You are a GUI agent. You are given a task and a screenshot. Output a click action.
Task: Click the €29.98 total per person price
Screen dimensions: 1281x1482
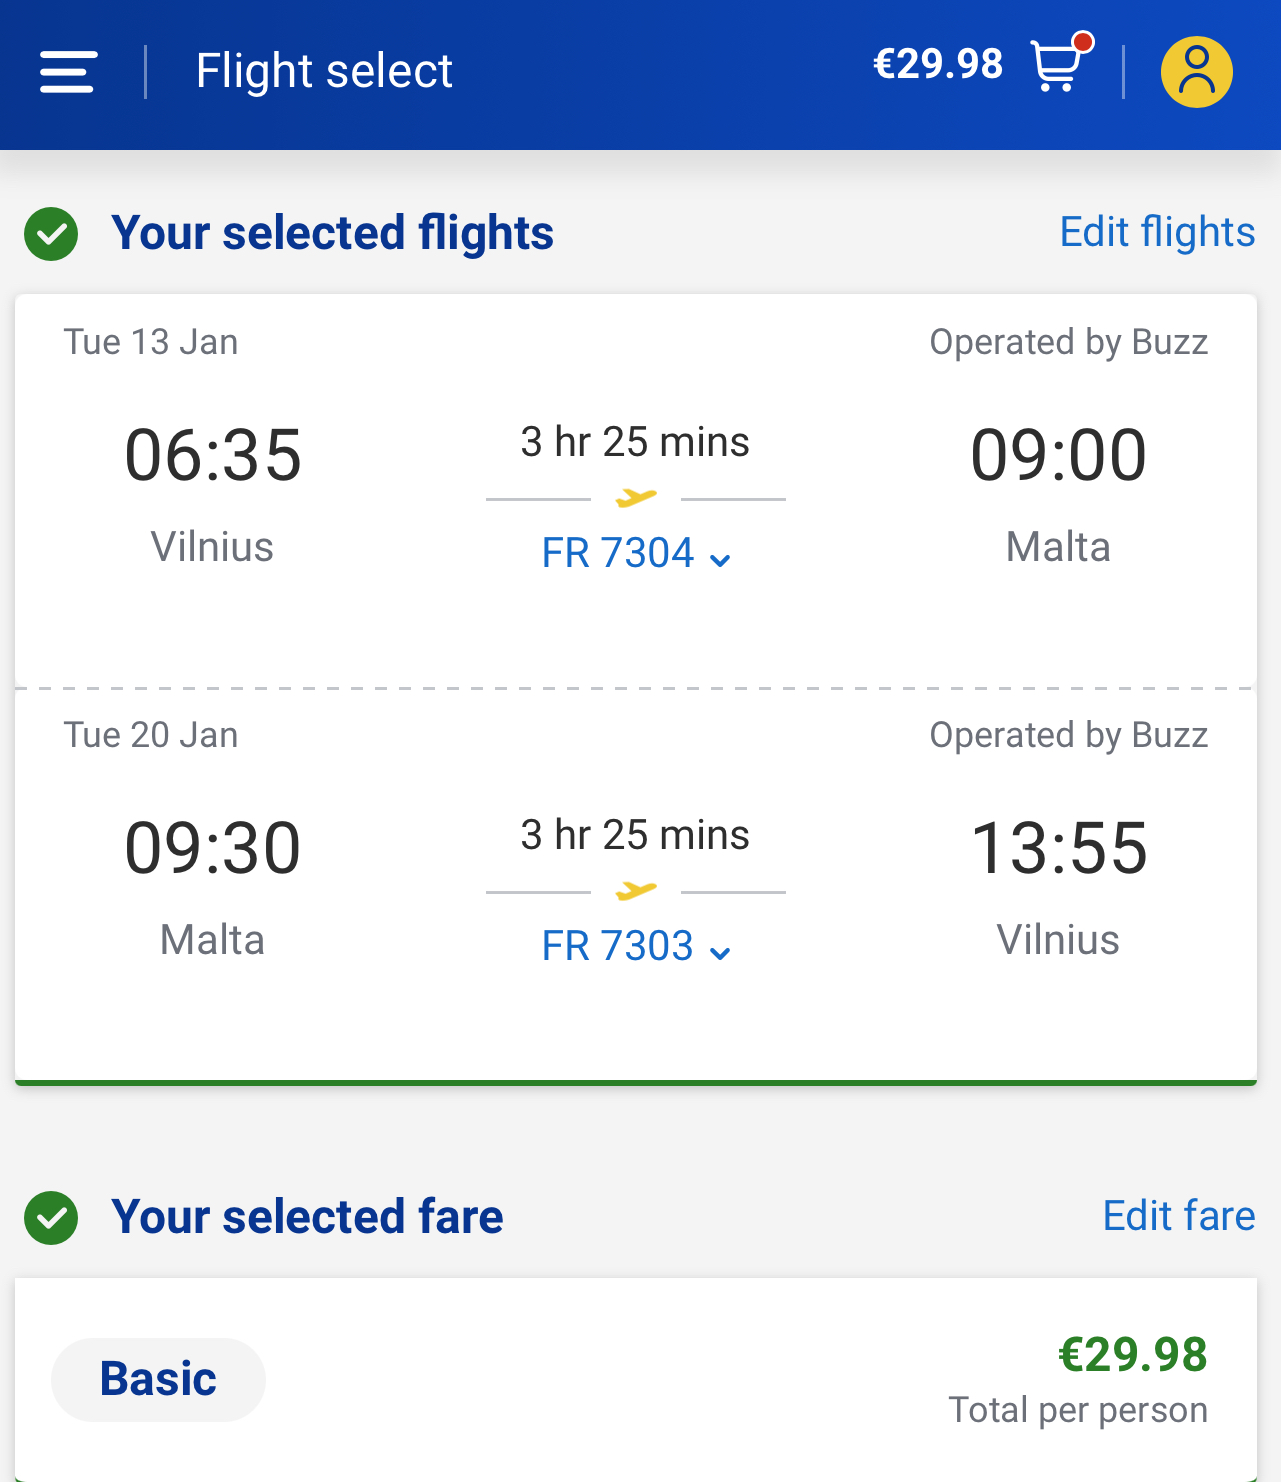coord(1132,1355)
